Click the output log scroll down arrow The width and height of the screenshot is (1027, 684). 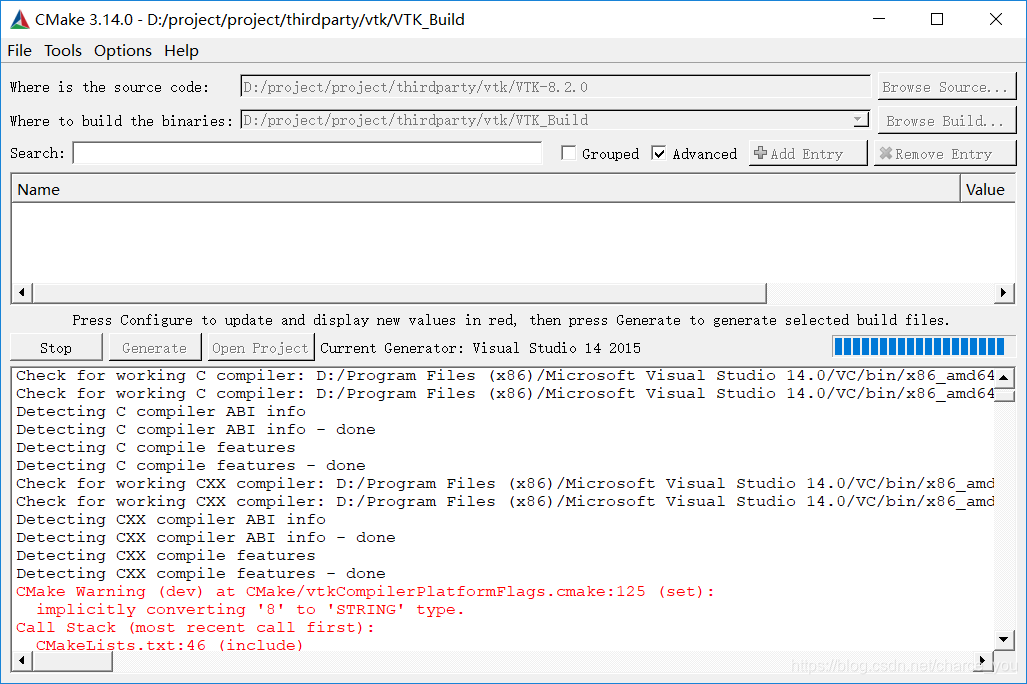(x=1004, y=639)
